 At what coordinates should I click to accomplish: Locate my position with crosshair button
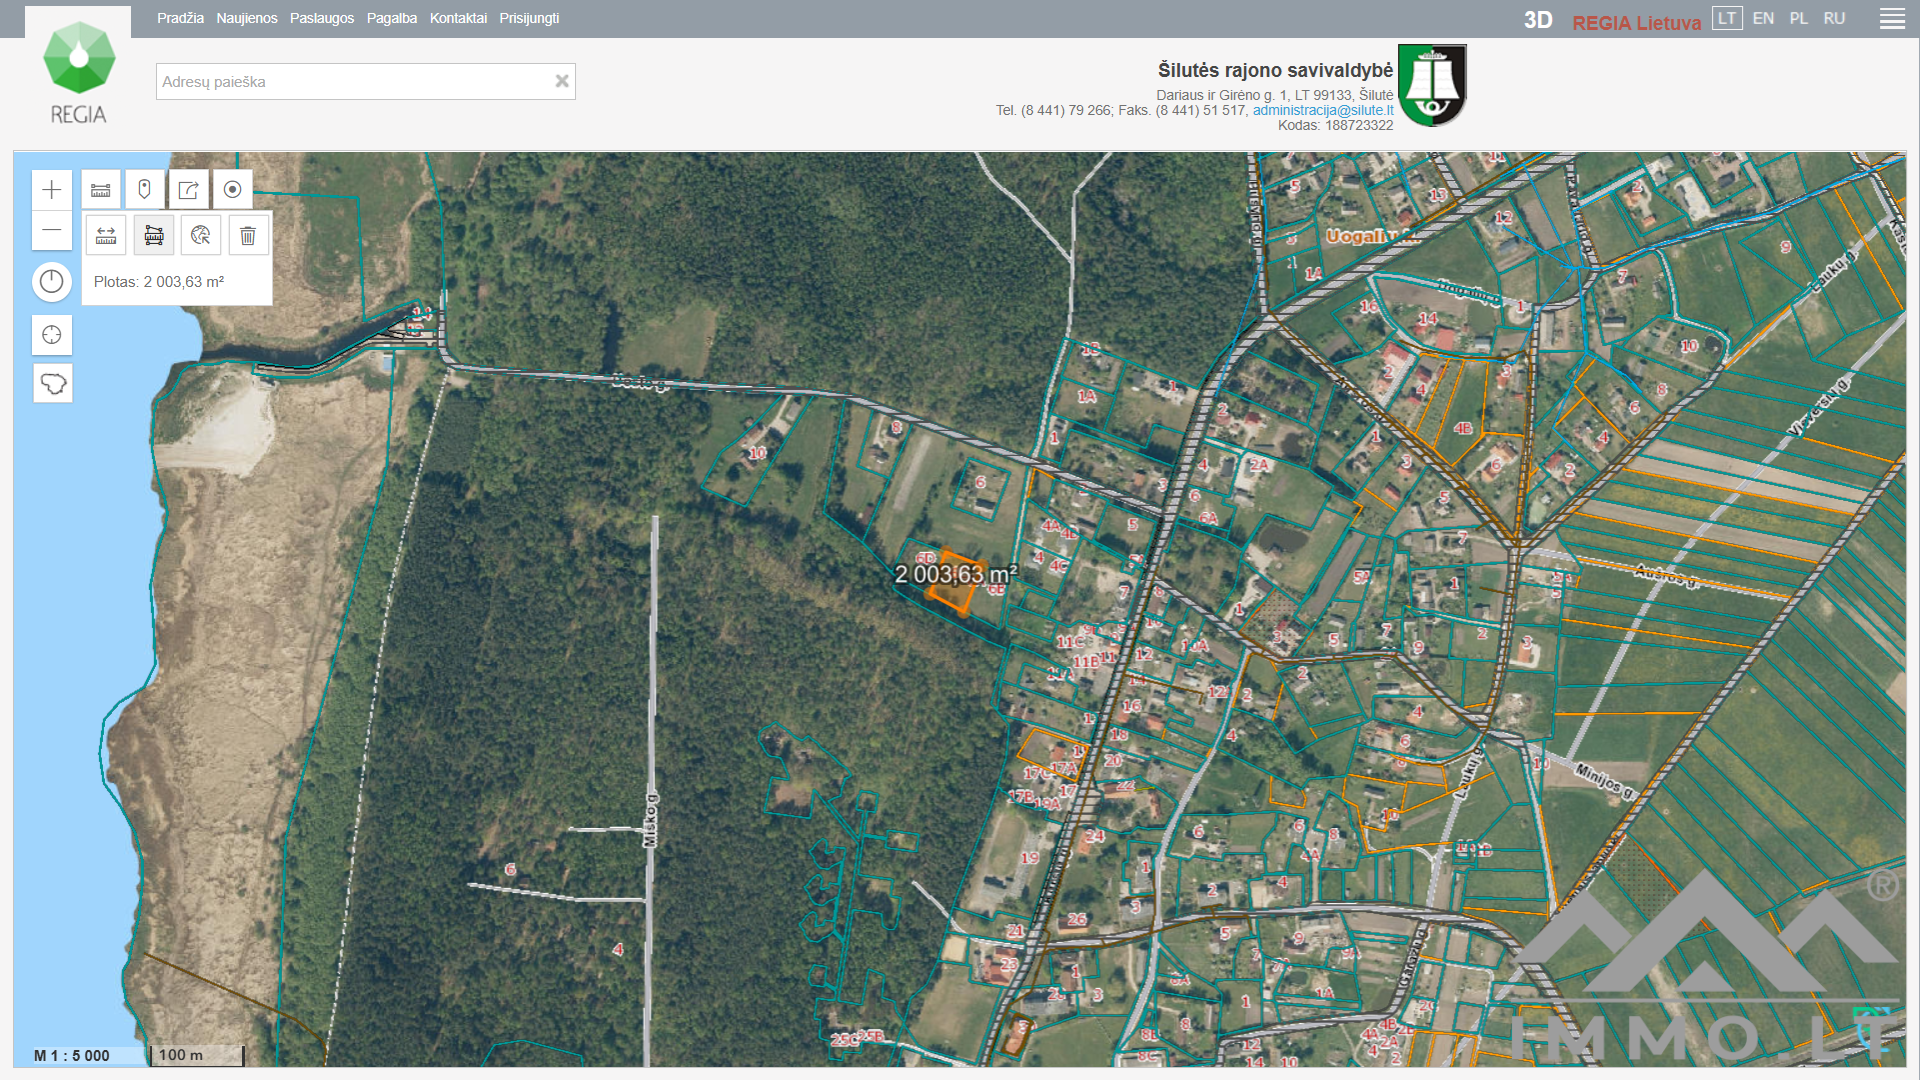[x=52, y=335]
